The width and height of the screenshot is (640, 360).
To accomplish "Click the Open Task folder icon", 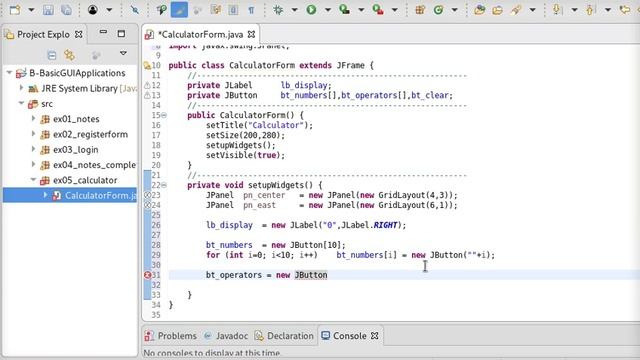I will pyautogui.click(x=498, y=10).
